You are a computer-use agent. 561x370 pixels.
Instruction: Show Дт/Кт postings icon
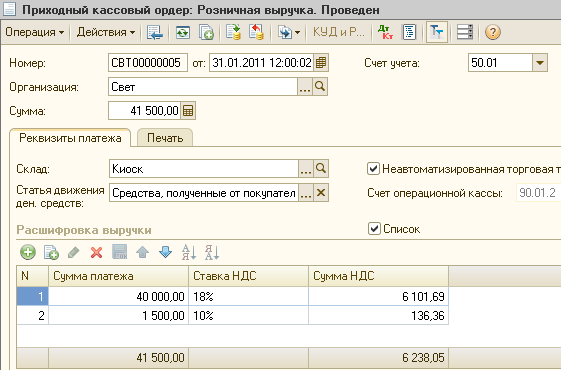[385, 32]
